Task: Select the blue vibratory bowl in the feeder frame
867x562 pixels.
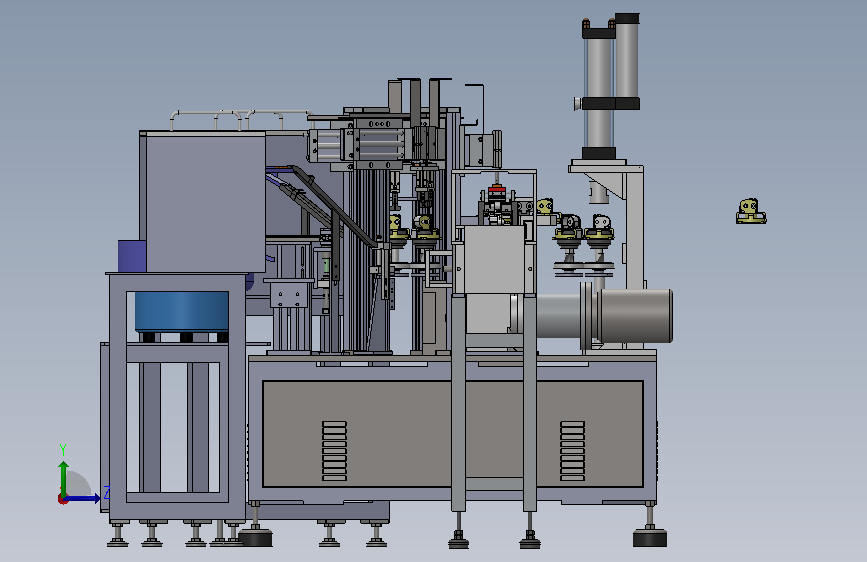Action: [x=181, y=311]
